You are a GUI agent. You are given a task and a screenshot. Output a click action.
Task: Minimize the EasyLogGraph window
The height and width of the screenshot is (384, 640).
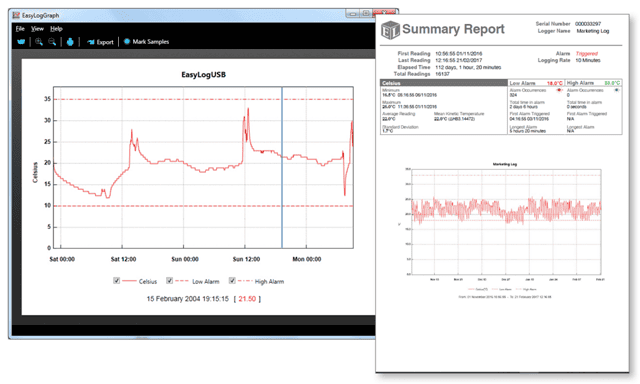pos(353,13)
